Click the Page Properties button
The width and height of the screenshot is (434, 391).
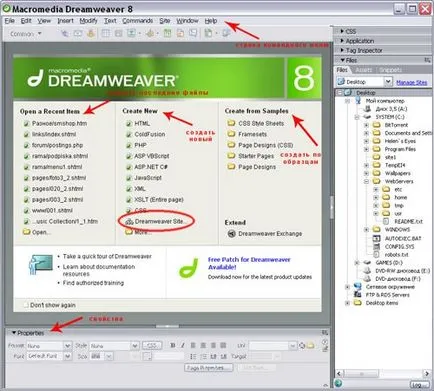tap(209, 367)
